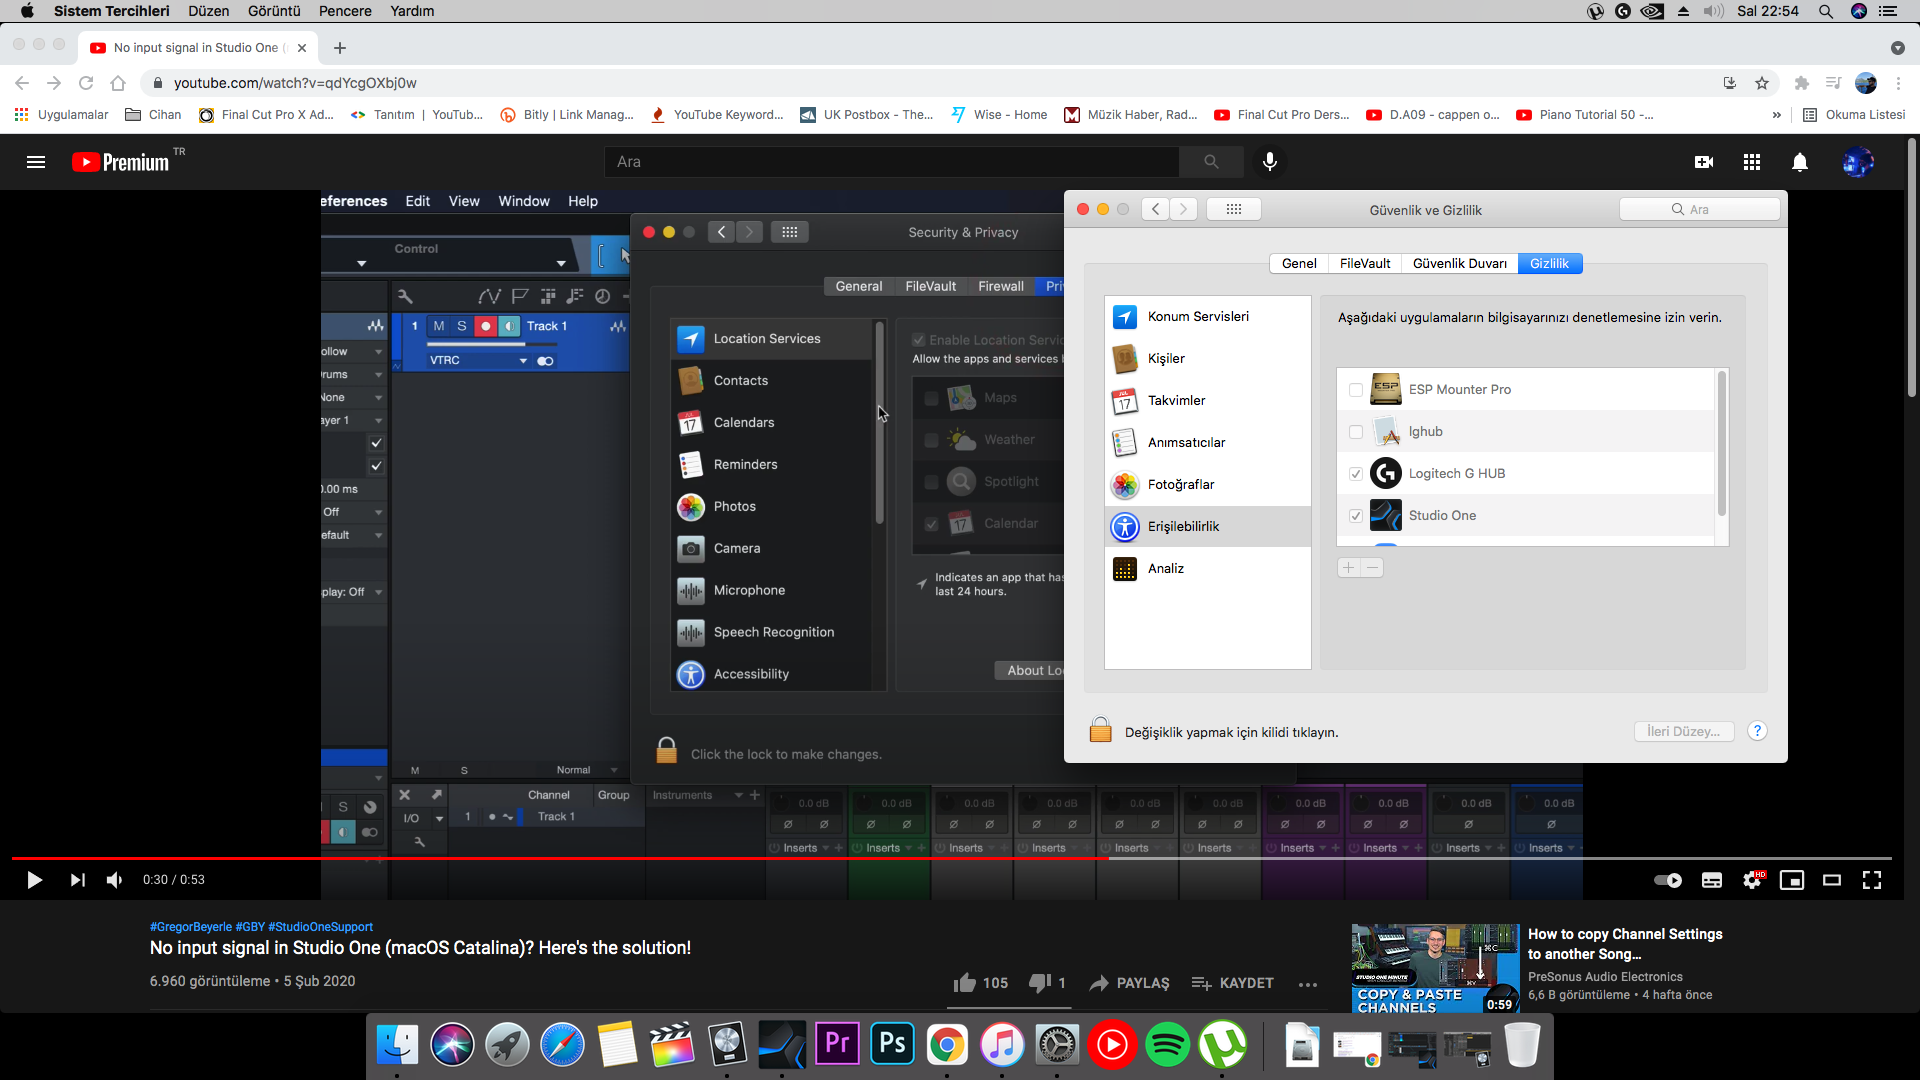The image size is (1920, 1080).
Task: Open the three-dot more actions menu under the video
Action: [x=1307, y=984]
